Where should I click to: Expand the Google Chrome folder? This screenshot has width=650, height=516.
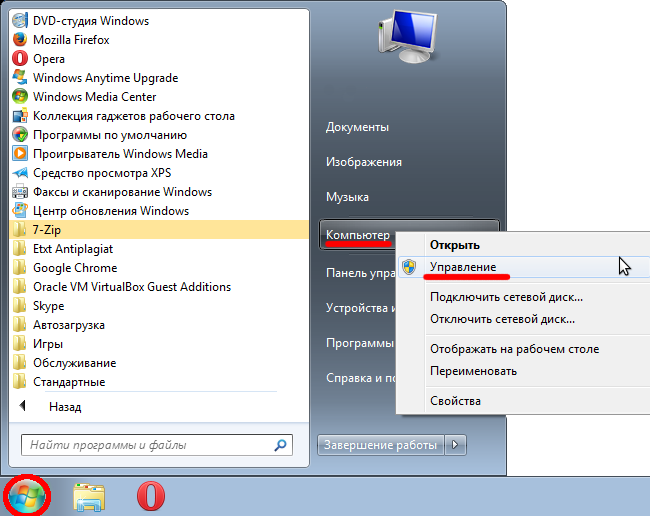click(159, 268)
